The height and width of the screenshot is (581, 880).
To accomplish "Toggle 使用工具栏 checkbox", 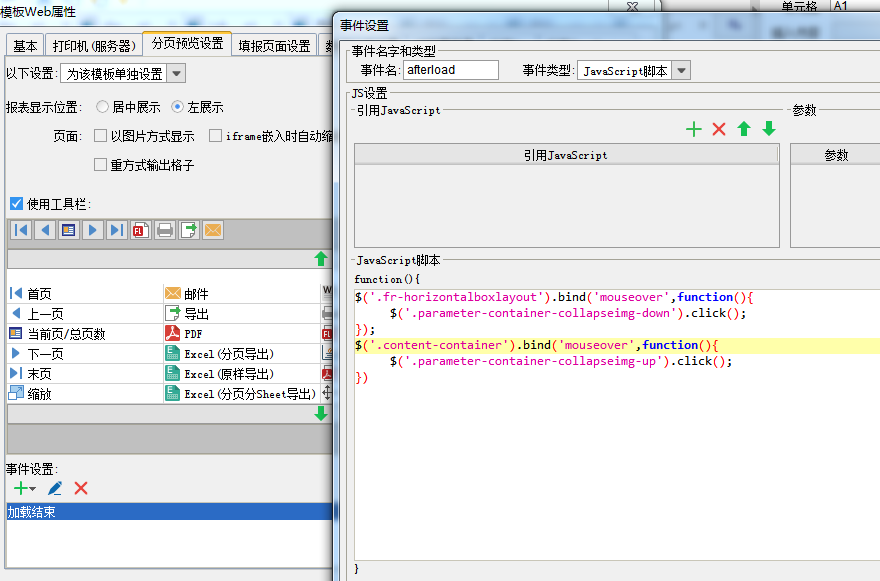I will click(16, 204).
